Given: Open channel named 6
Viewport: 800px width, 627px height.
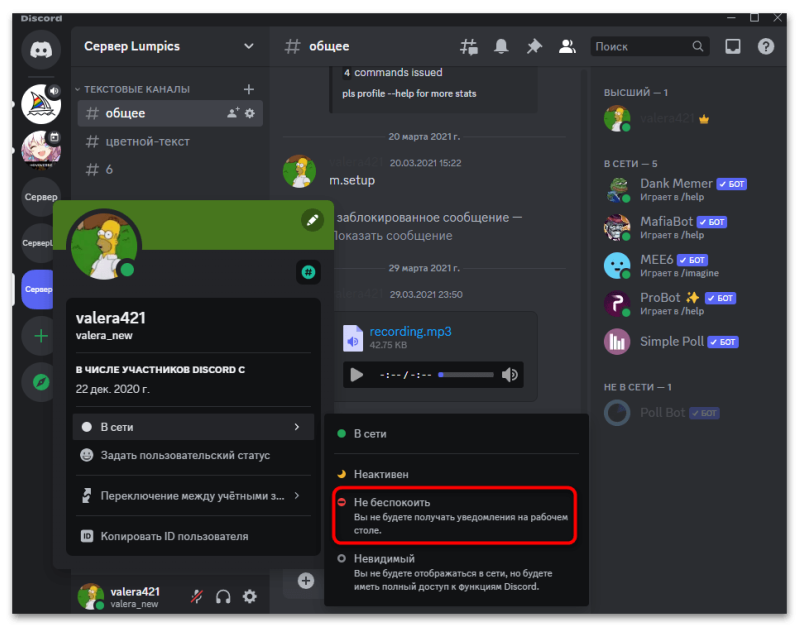Looking at the screenshot, I should point(170,169).
